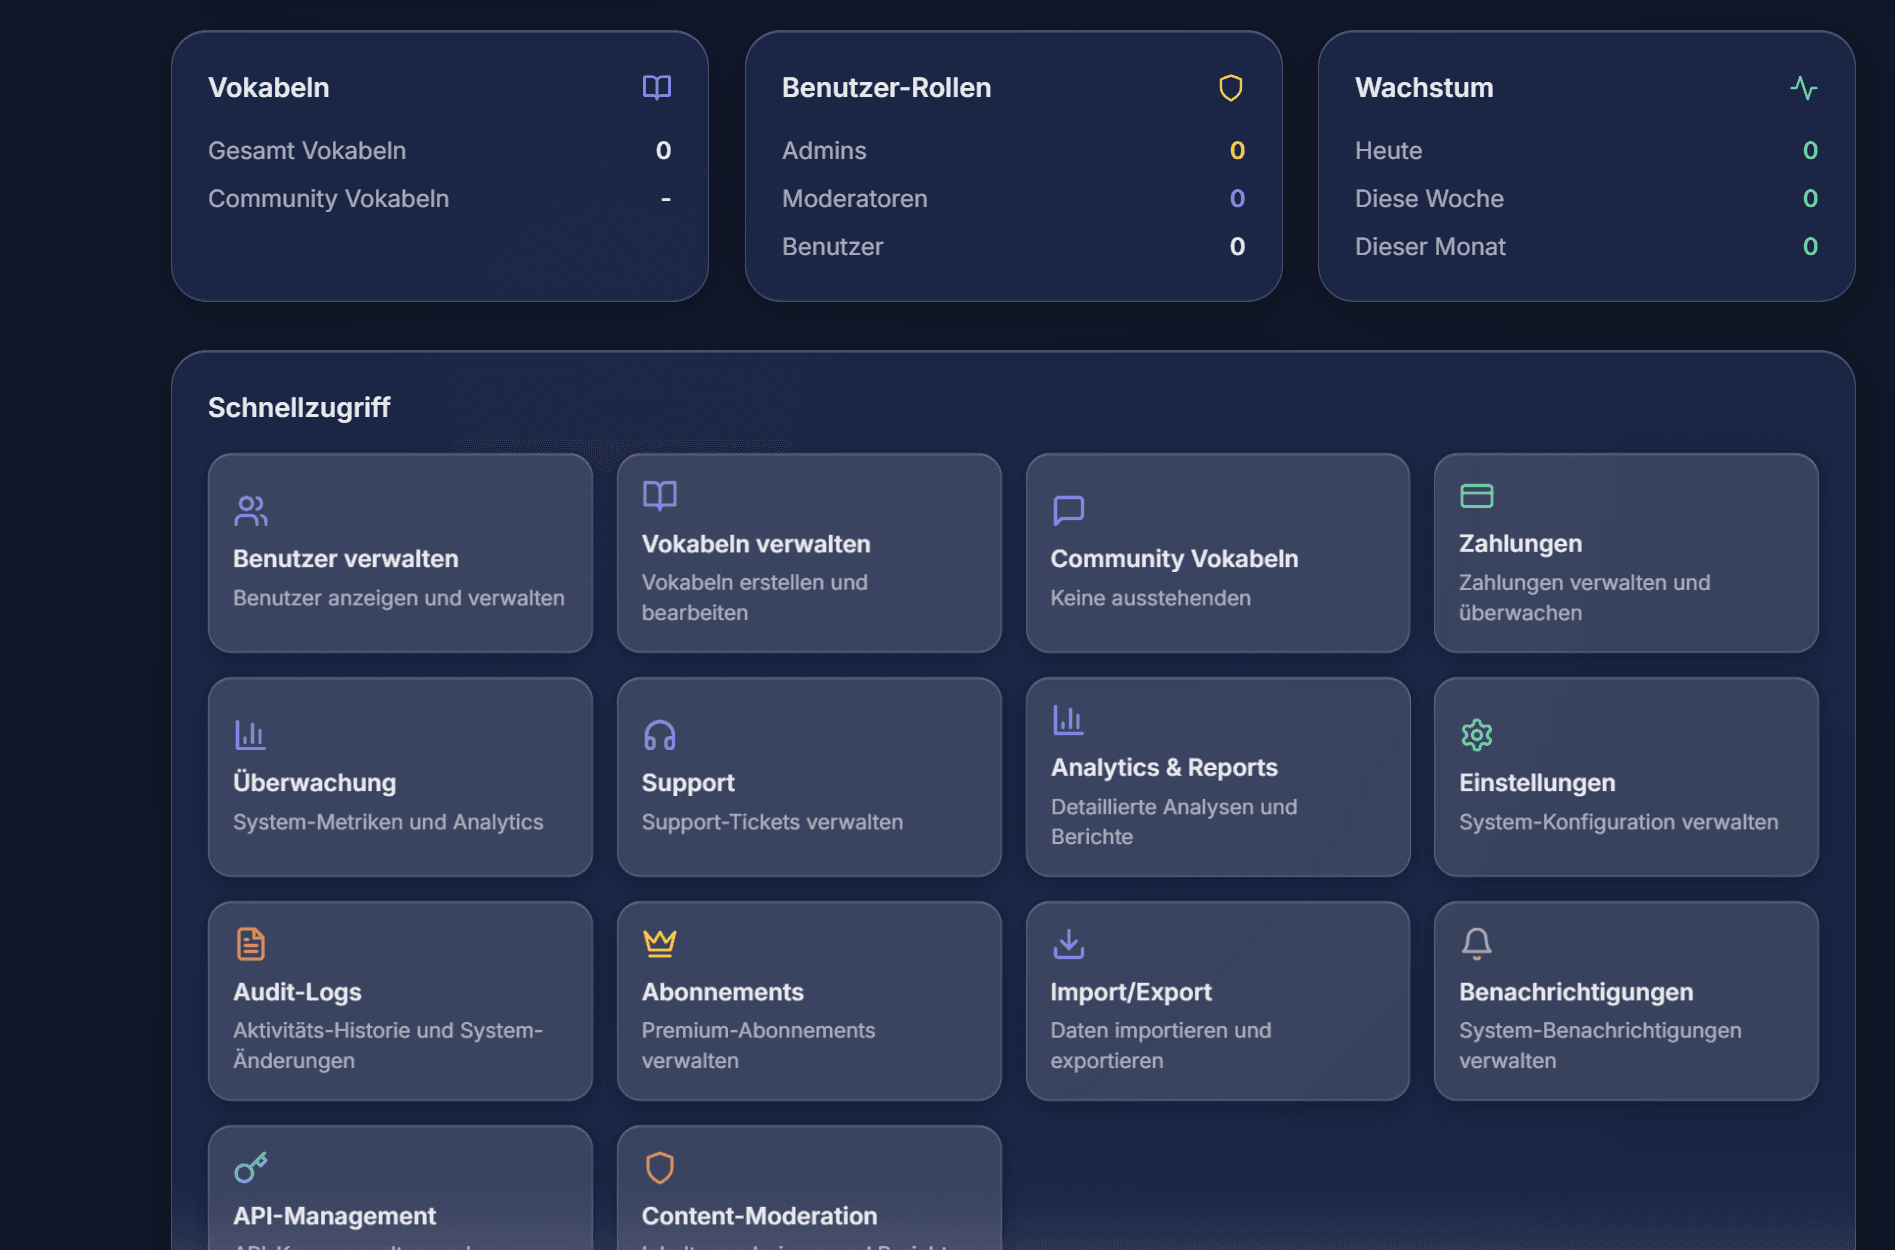
Task: Click the key icon in API-Management tile
Action: [x=250, y=1167]
